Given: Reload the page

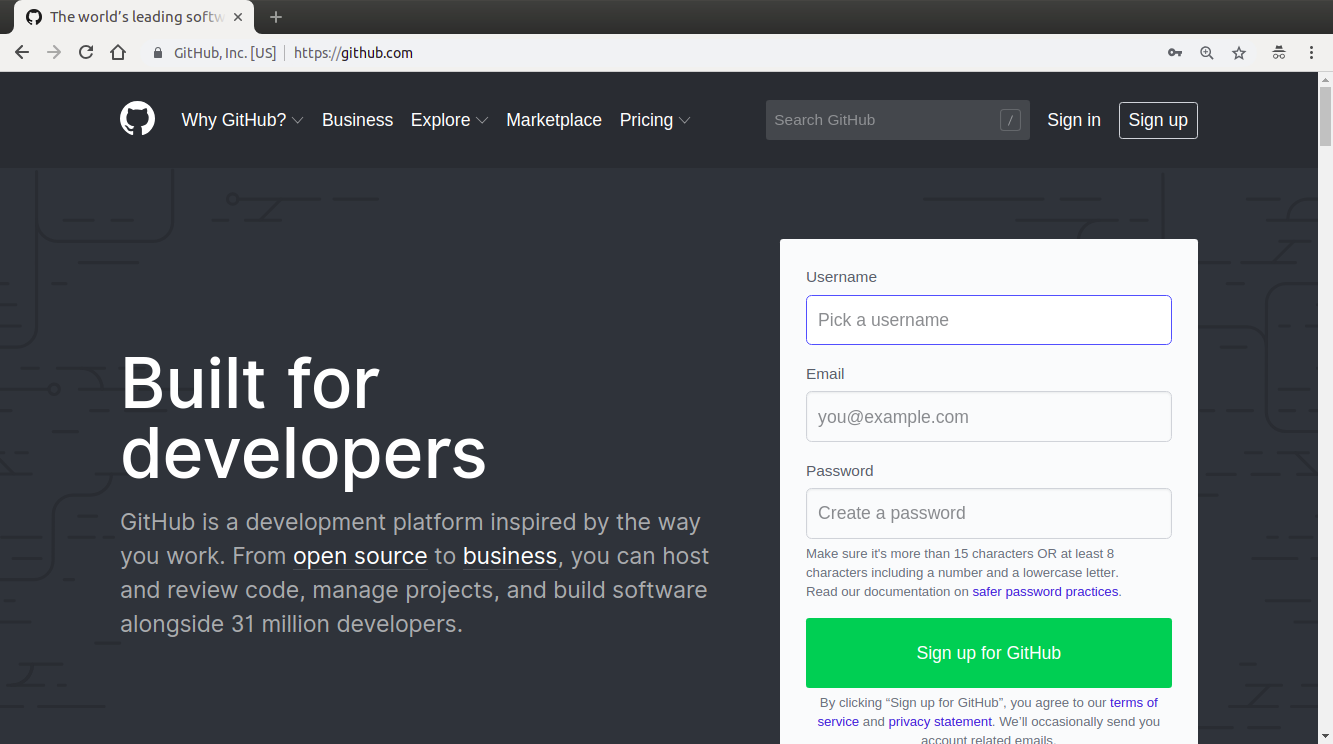Looking at the screenshot, I should click(x=86, y=53).
